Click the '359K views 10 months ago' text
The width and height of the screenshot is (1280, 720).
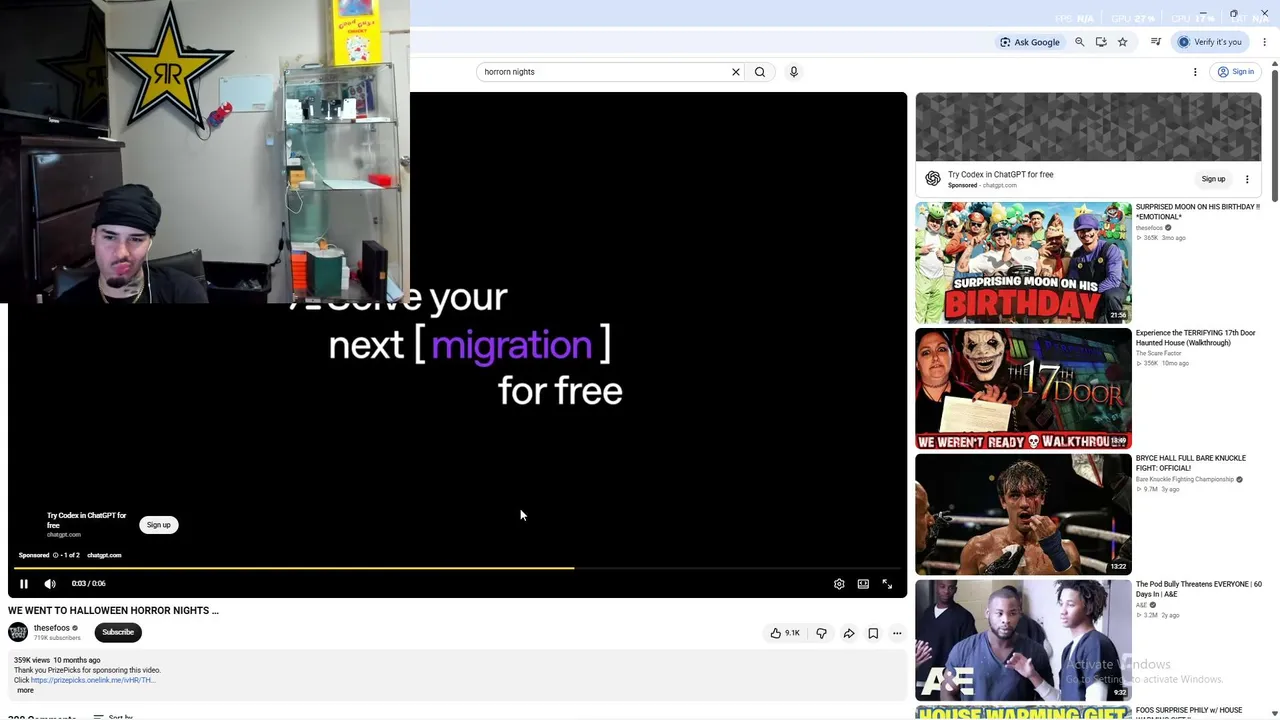(x=57, y=660)
